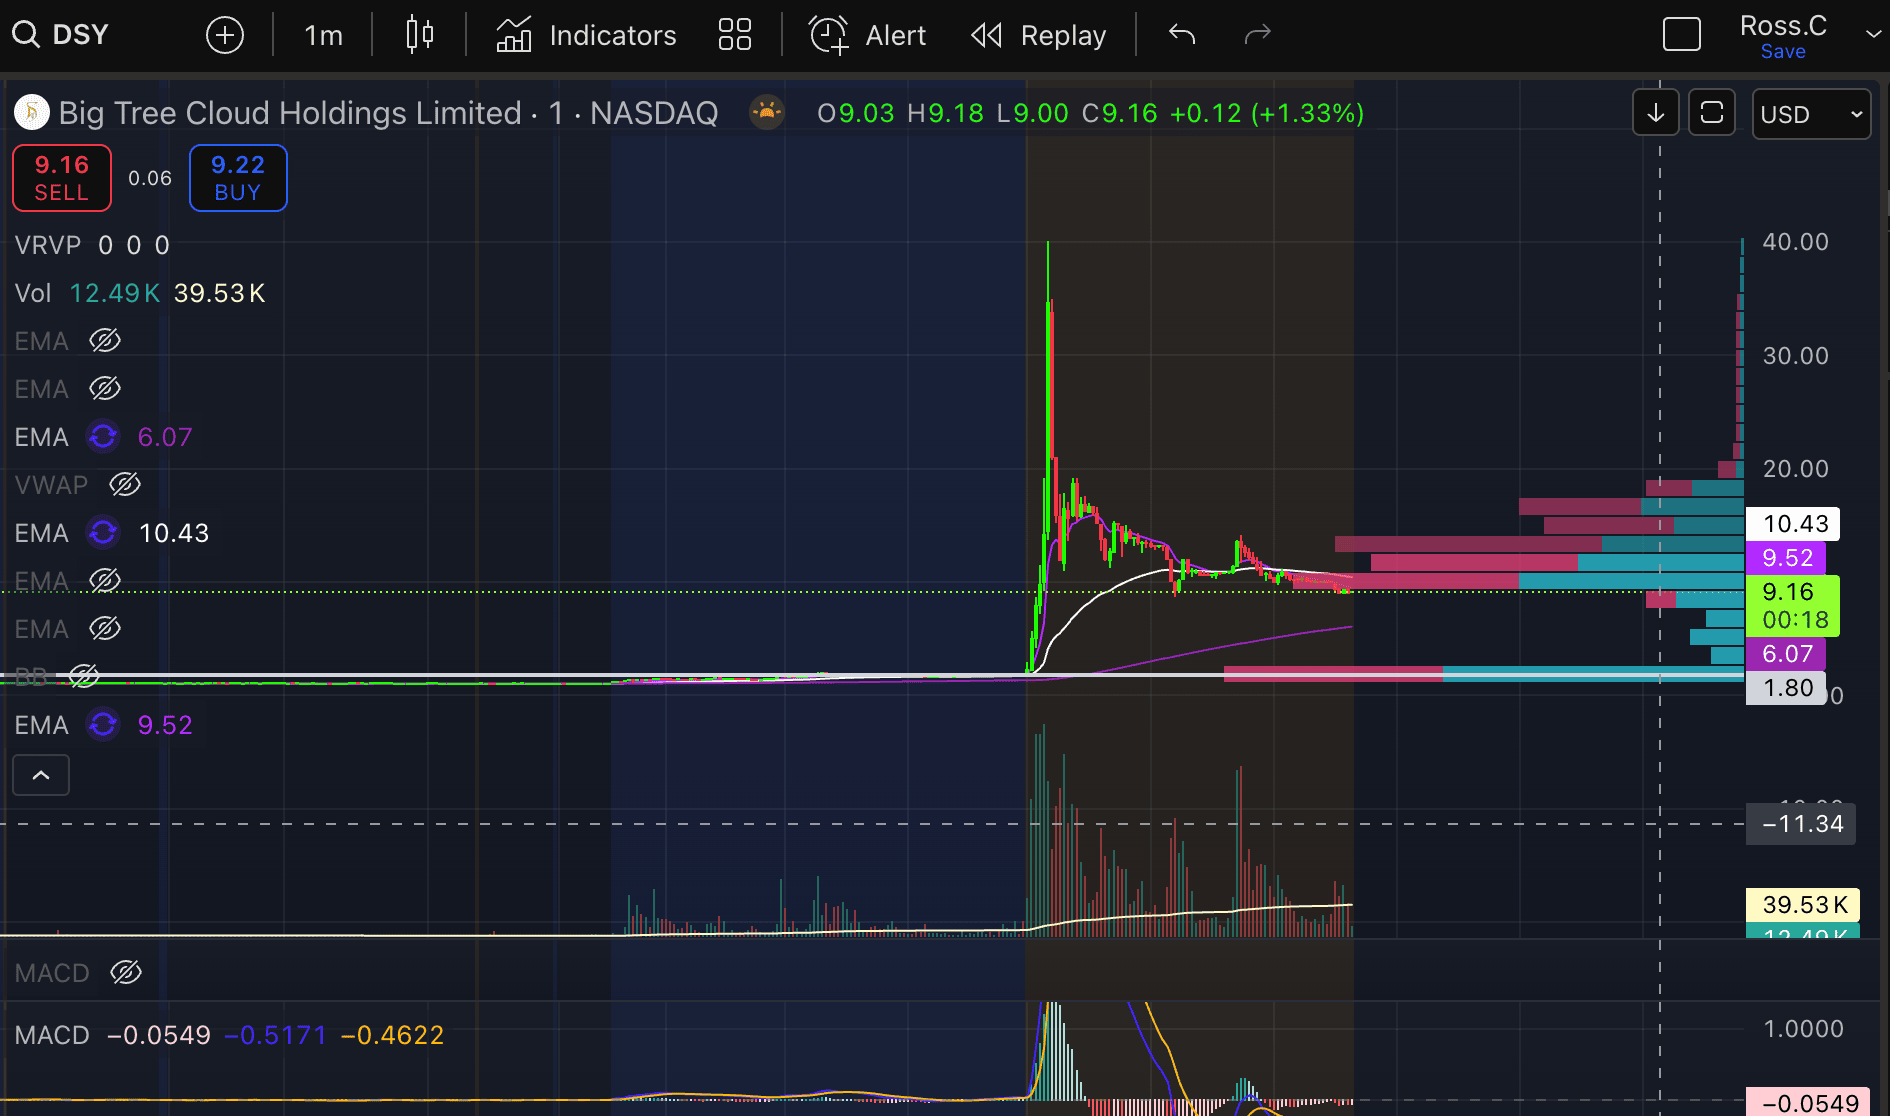Click the 30.00 price axis tick
The height and width of the screenshot is (1116, 1890).
click(1795, 356)
